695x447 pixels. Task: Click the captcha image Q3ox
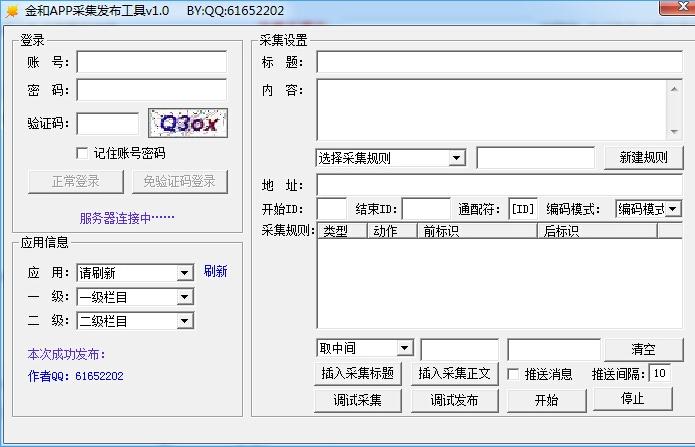188,123
